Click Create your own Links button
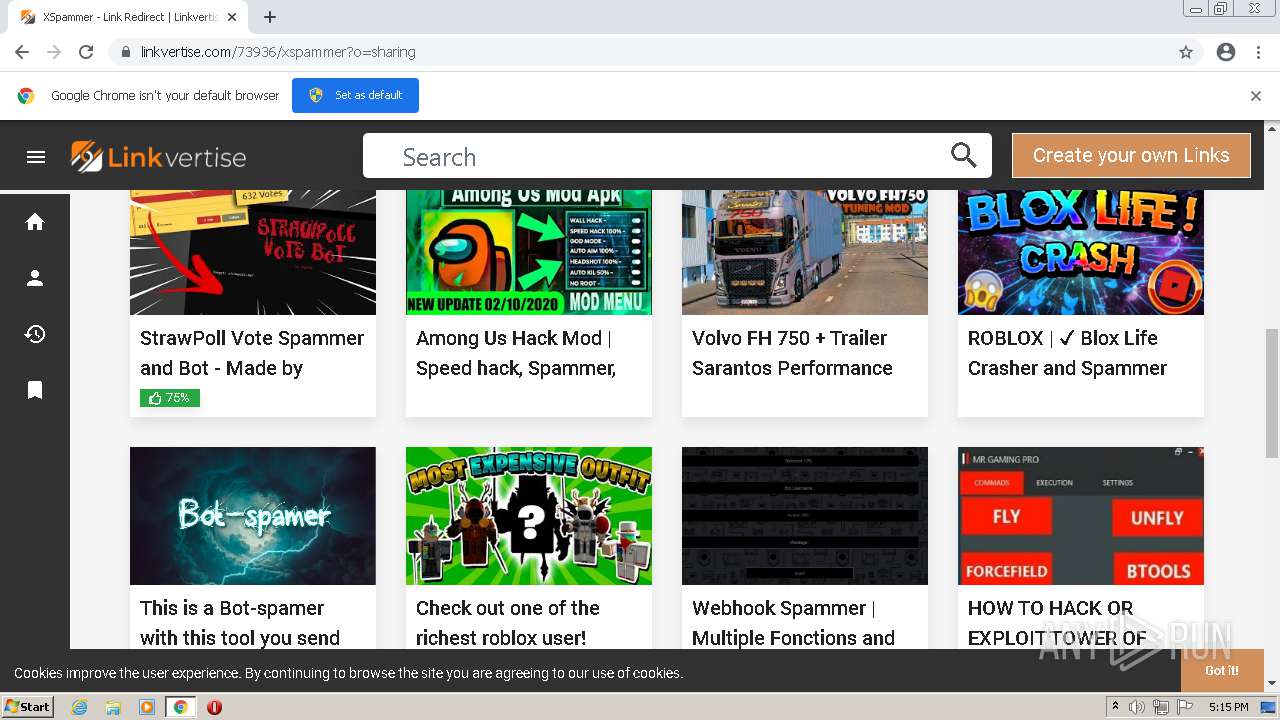Screen dimensions: 1280x720 tap(1131, 155)
